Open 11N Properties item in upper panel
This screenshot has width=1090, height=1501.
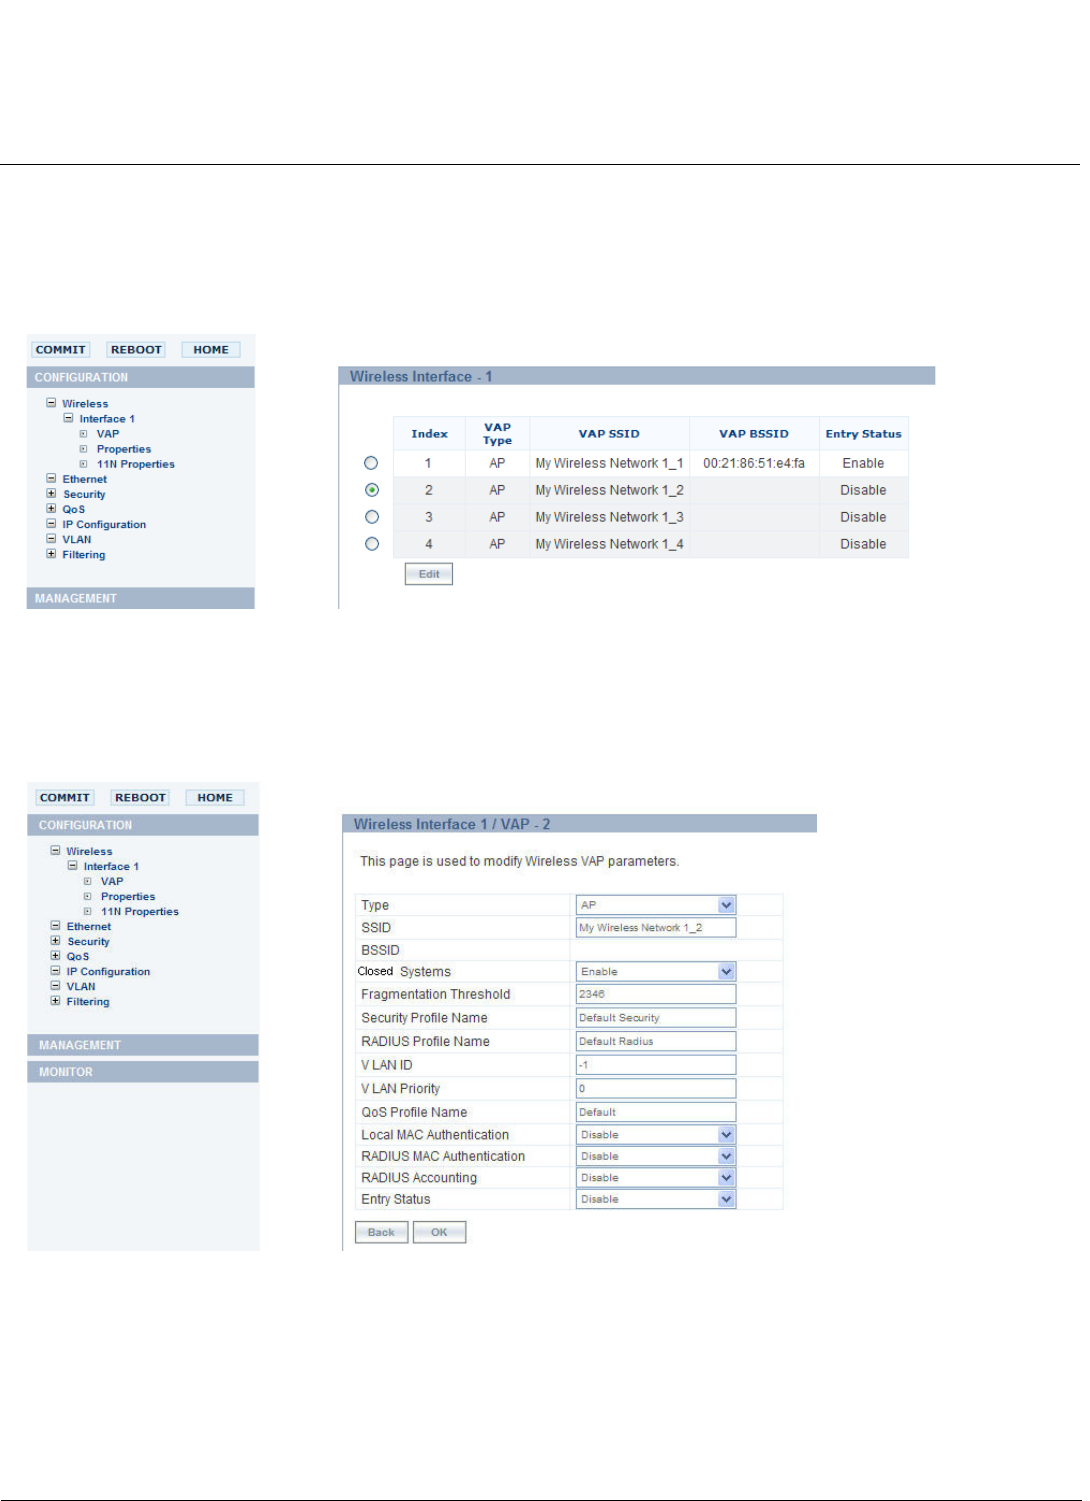[x=136, y=464]
